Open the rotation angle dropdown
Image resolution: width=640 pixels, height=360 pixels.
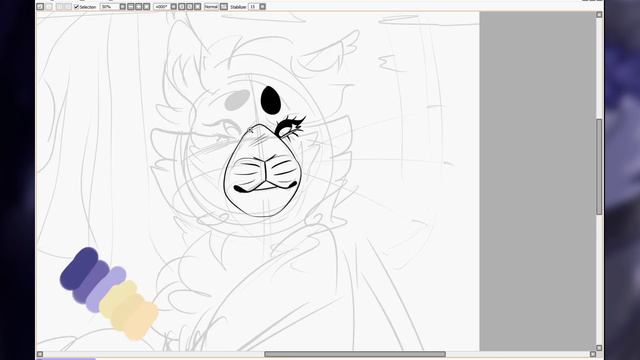[173, 7]
